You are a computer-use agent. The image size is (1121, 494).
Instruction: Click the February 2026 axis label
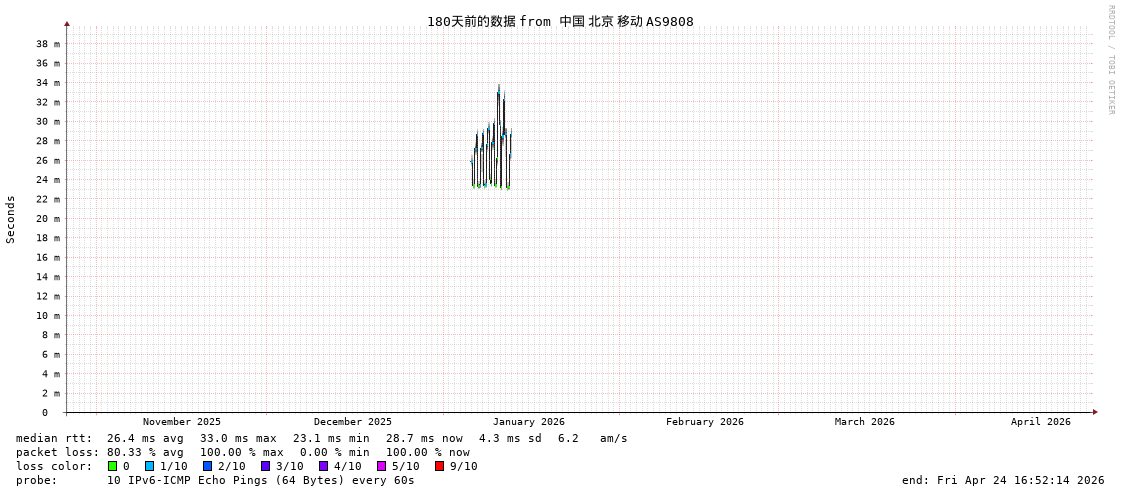(x=705, y=422)
